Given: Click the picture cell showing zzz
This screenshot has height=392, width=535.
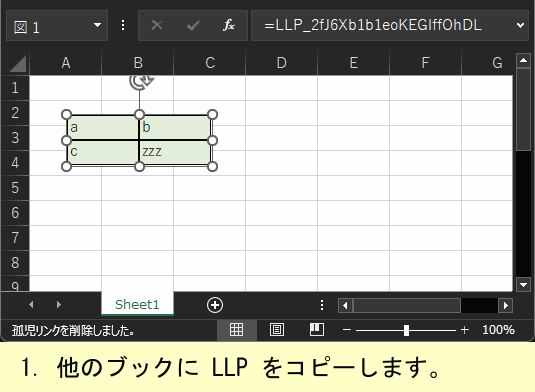Looking at the screenshot, I should click(175, 152).
